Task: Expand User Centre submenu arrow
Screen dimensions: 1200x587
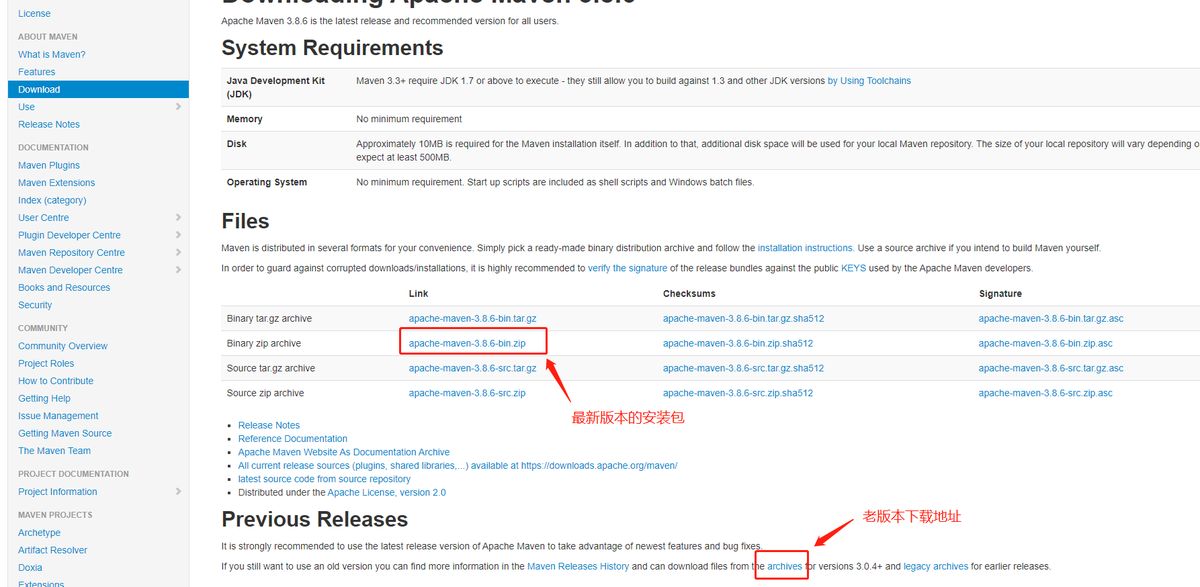Action: coord(178,218)
